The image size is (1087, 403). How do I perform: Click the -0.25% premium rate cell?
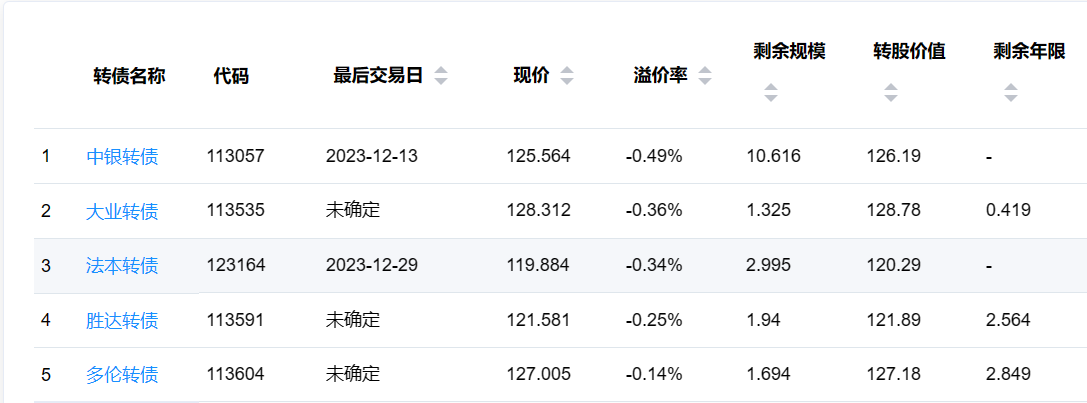pos(654,321)
